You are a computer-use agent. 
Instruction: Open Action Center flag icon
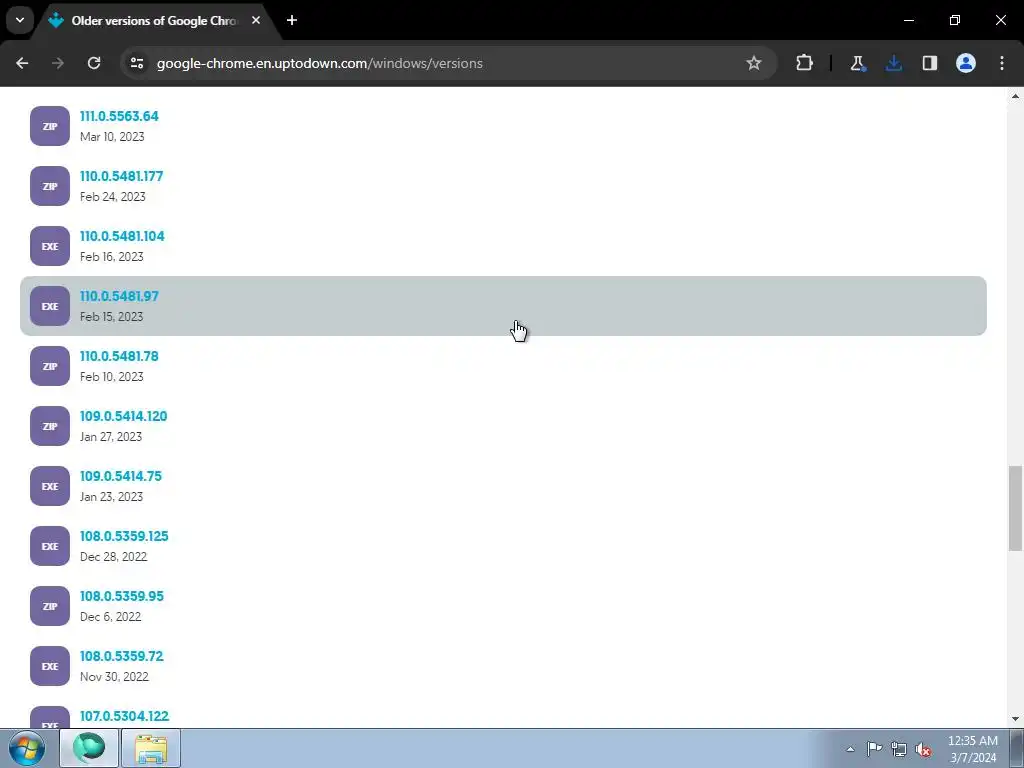click(874, 749)
